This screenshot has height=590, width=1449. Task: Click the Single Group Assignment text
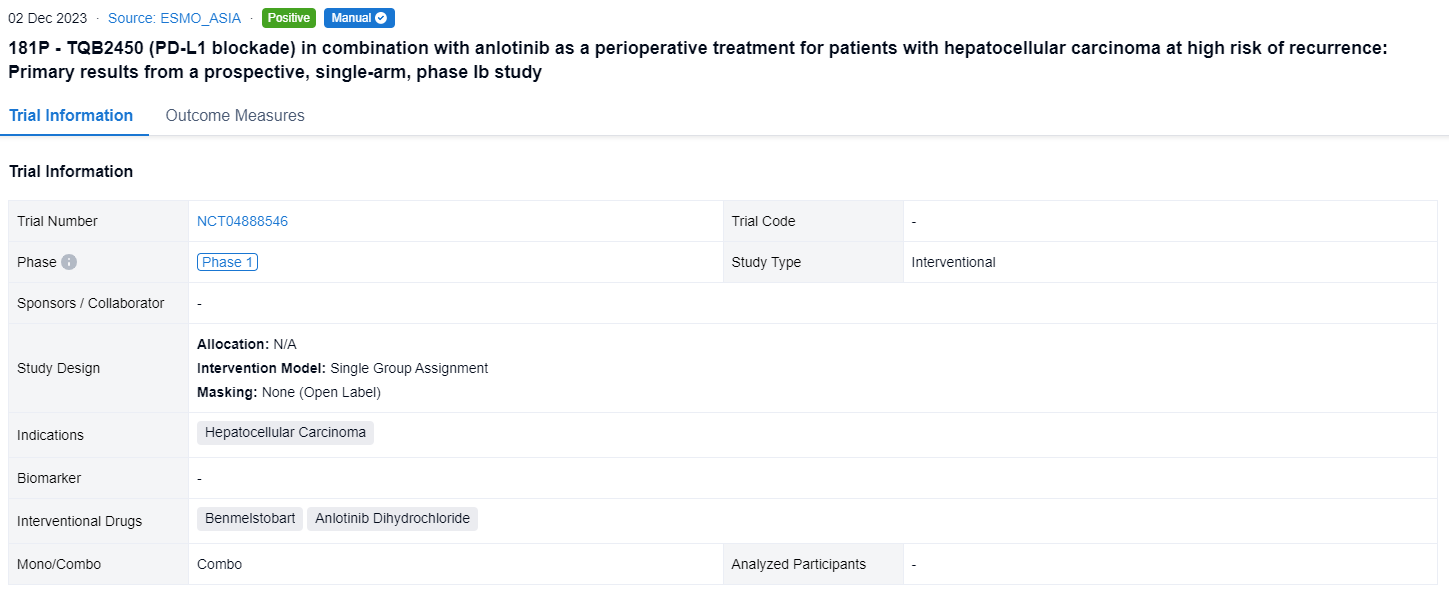[409, 368]
